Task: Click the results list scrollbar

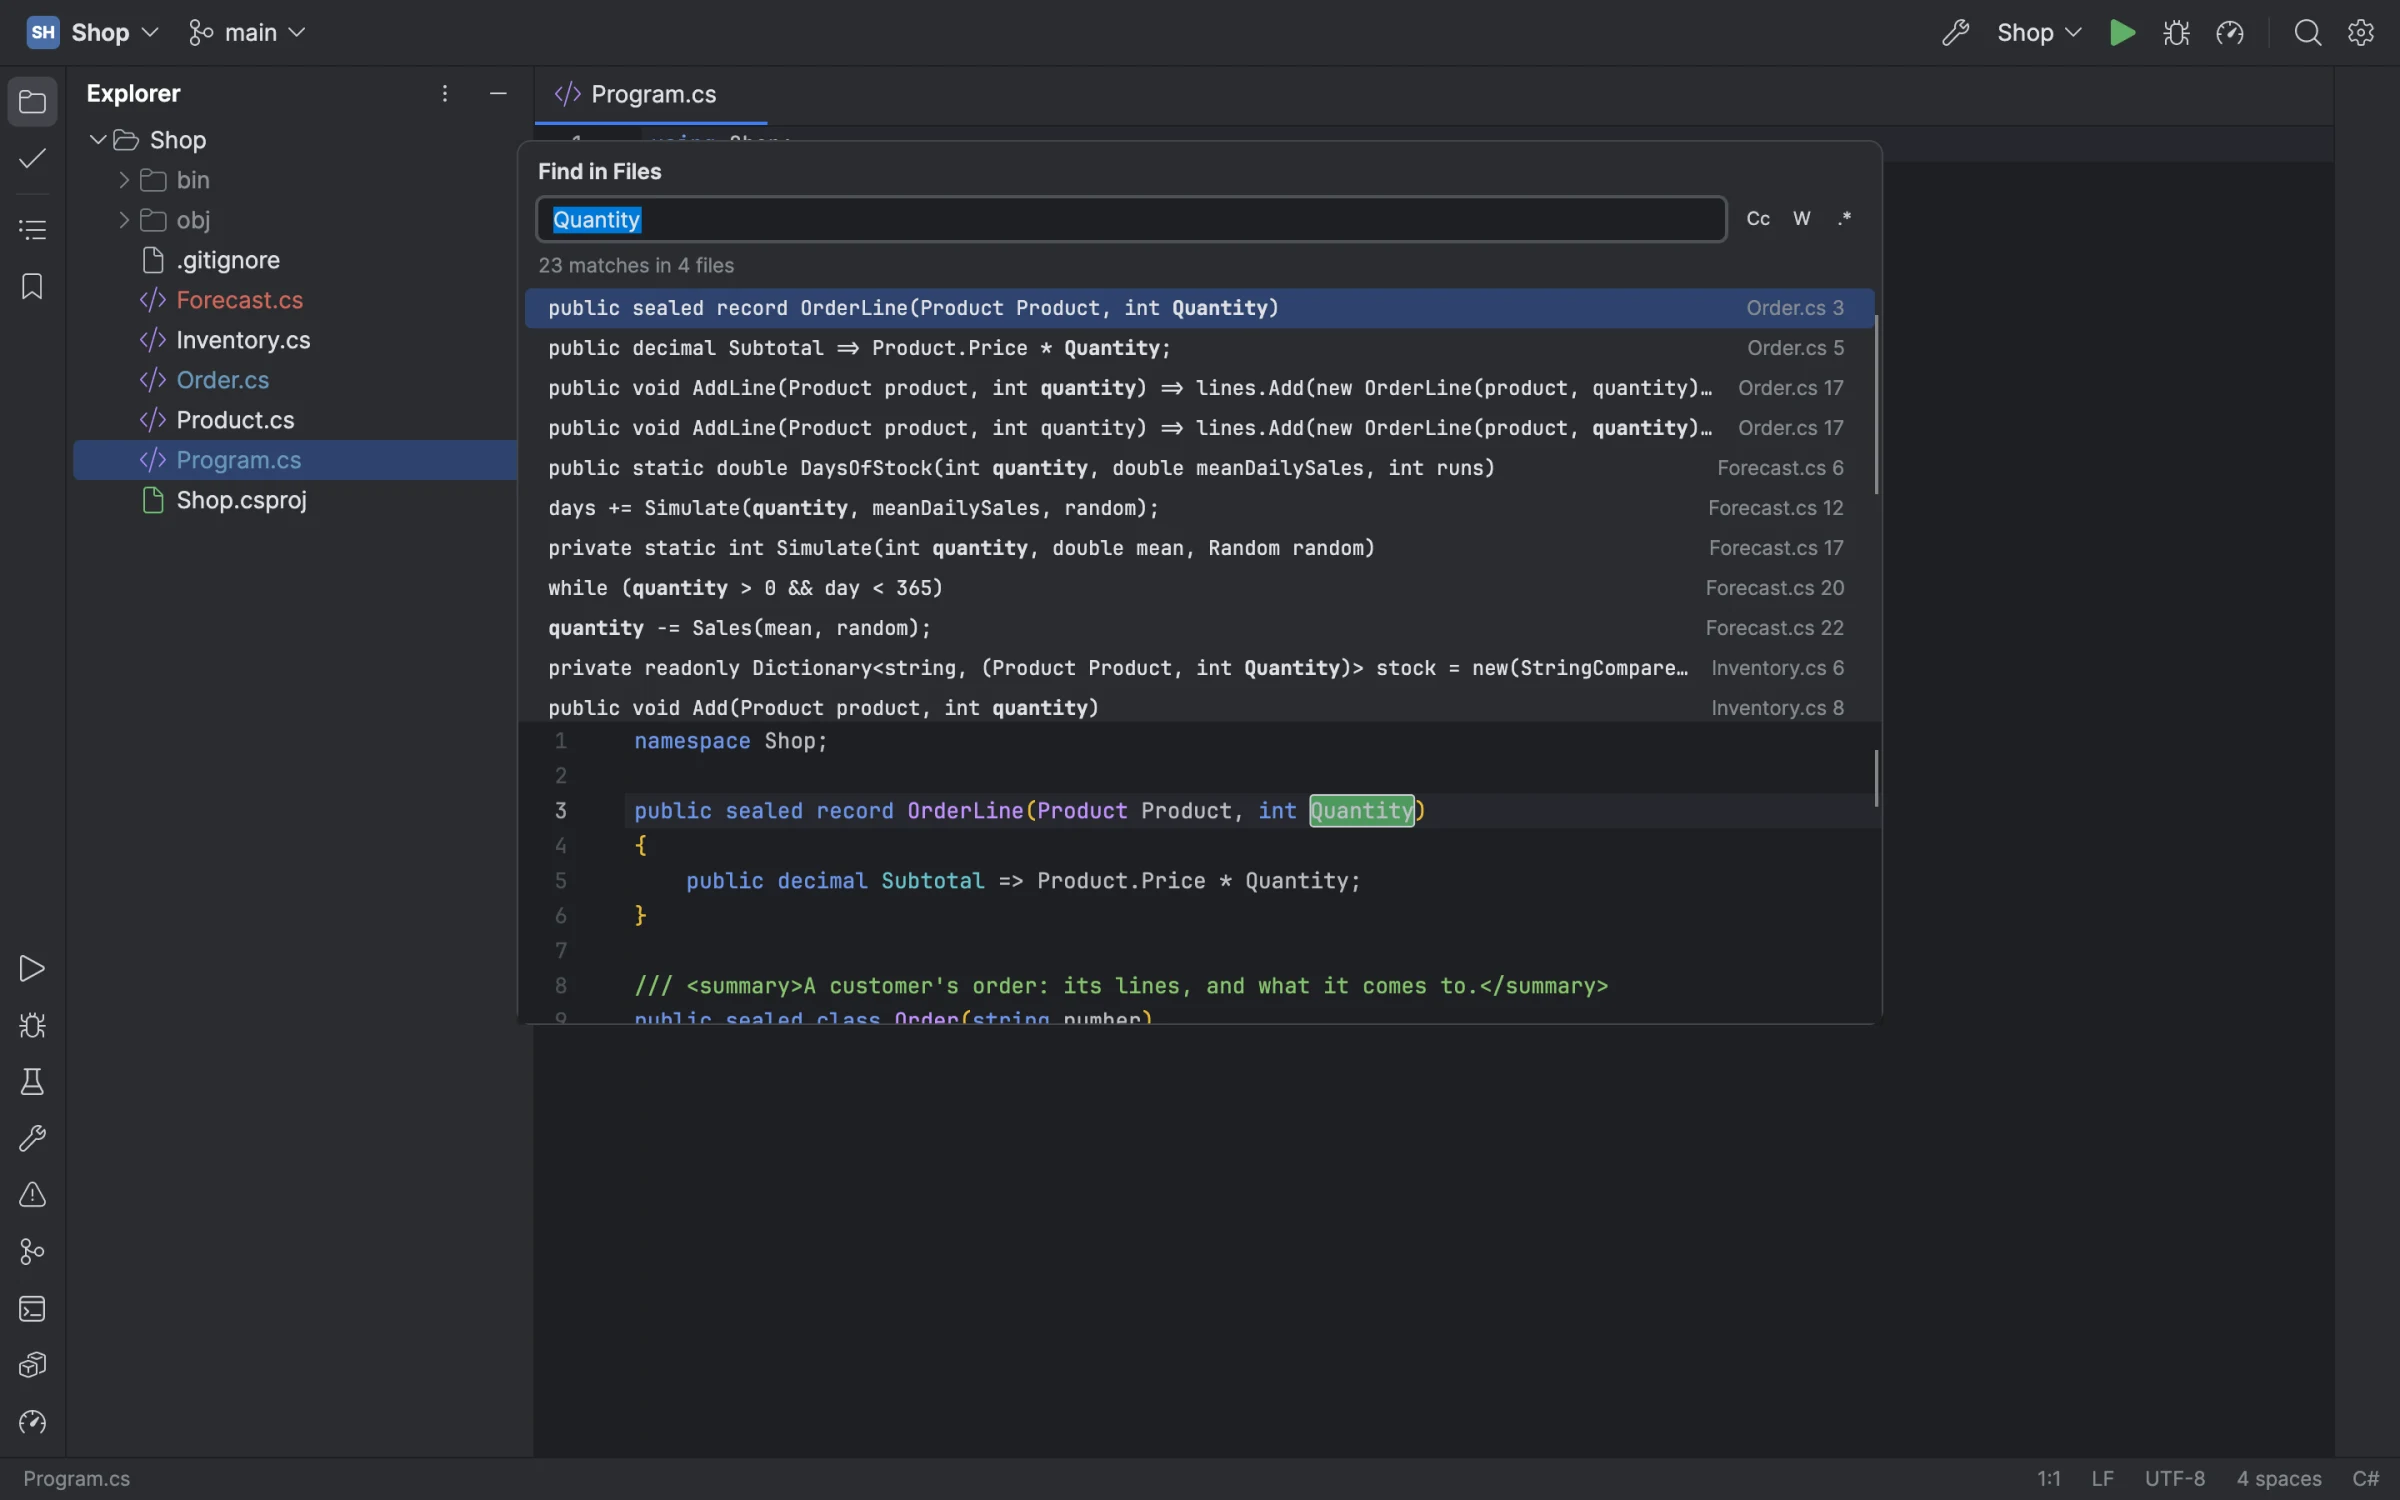Action: (1877, 405)
